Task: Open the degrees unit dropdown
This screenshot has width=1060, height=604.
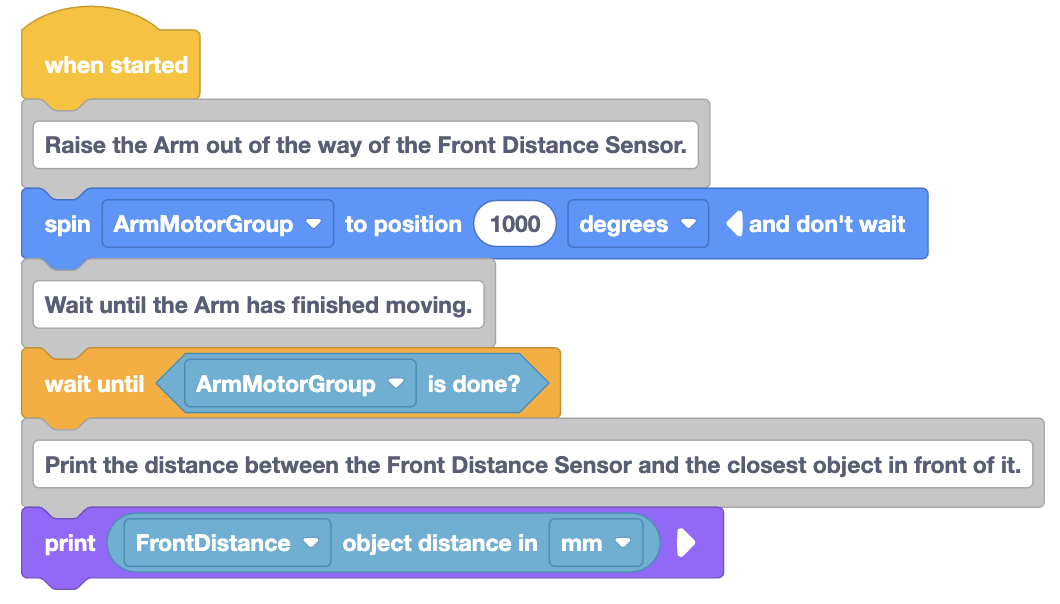Action: point(637,224)
